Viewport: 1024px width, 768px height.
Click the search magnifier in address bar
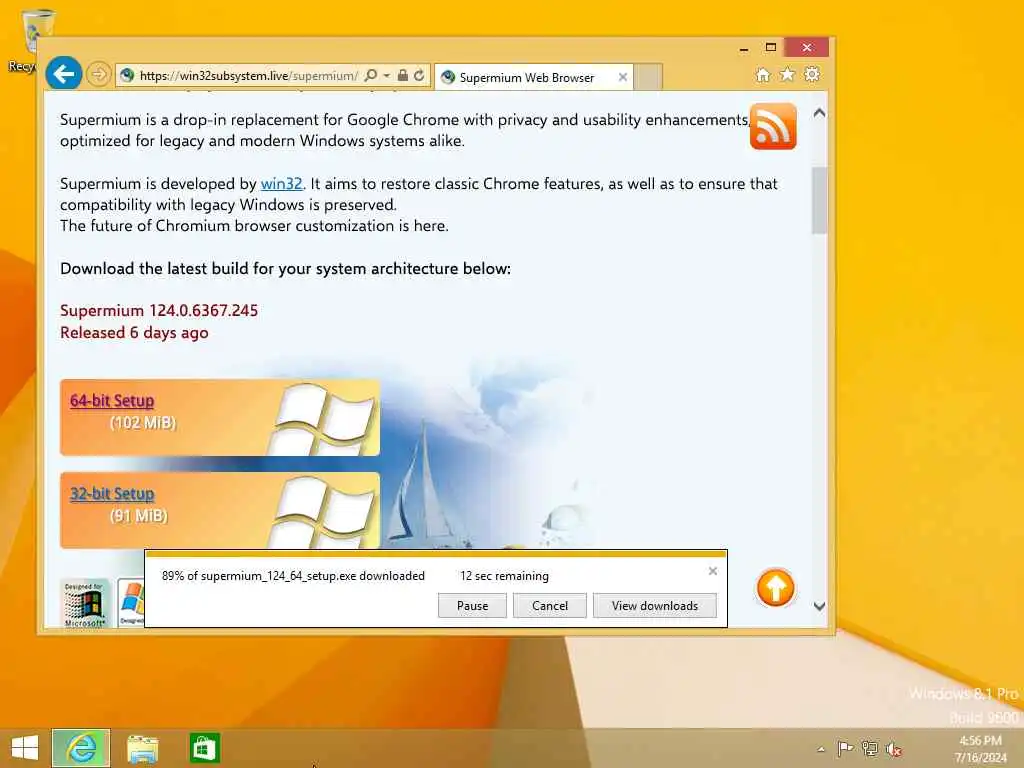pyautogui.click(x=370, y=76)
